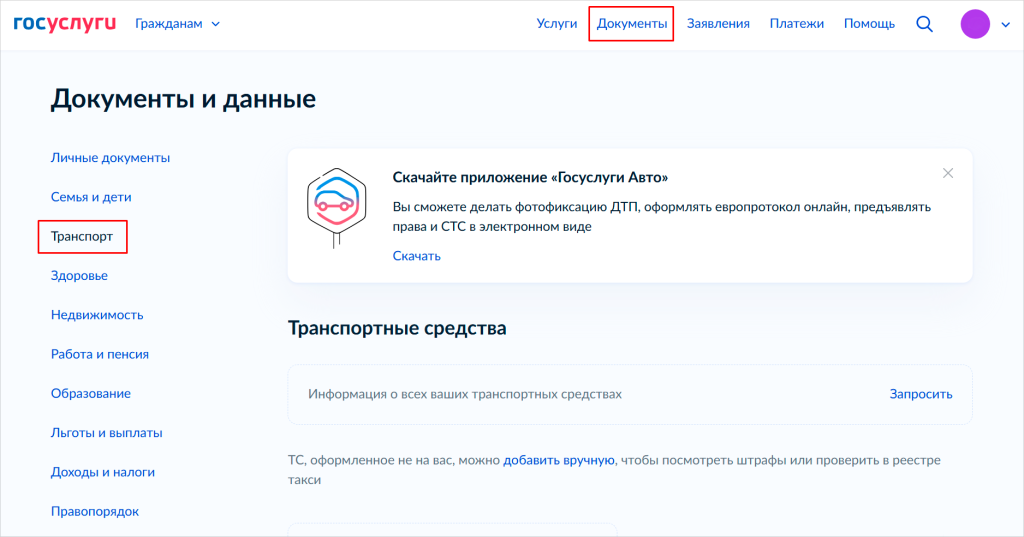Close the Госуслуги Авто banner
The height and width of the screenshot is (537, 1024).
(x=948, y=173)
